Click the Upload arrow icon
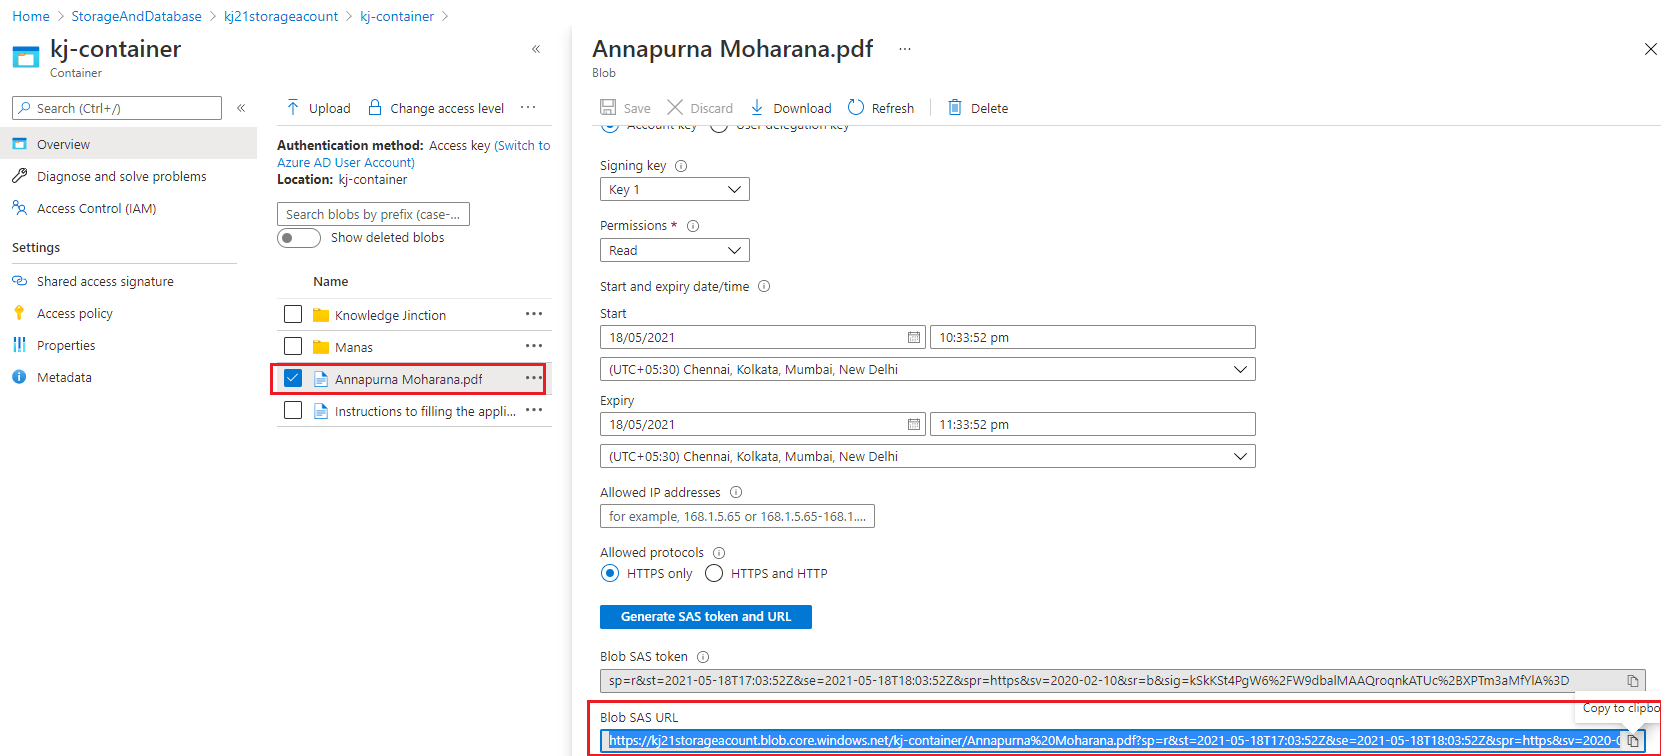The height and width of the screenshot is (756, 1661). pos(293,108)
